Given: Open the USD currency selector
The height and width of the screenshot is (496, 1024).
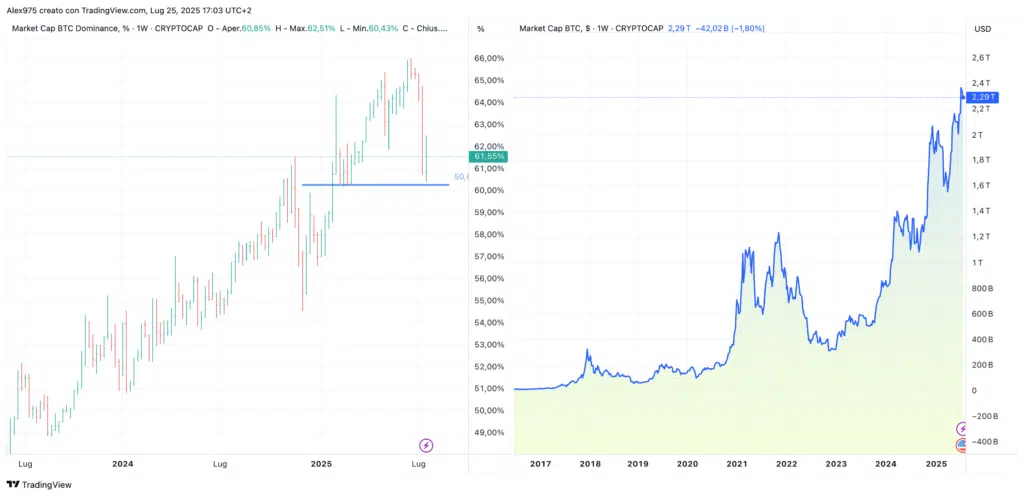Looking at the screenshot, I should tap(982, 29).
